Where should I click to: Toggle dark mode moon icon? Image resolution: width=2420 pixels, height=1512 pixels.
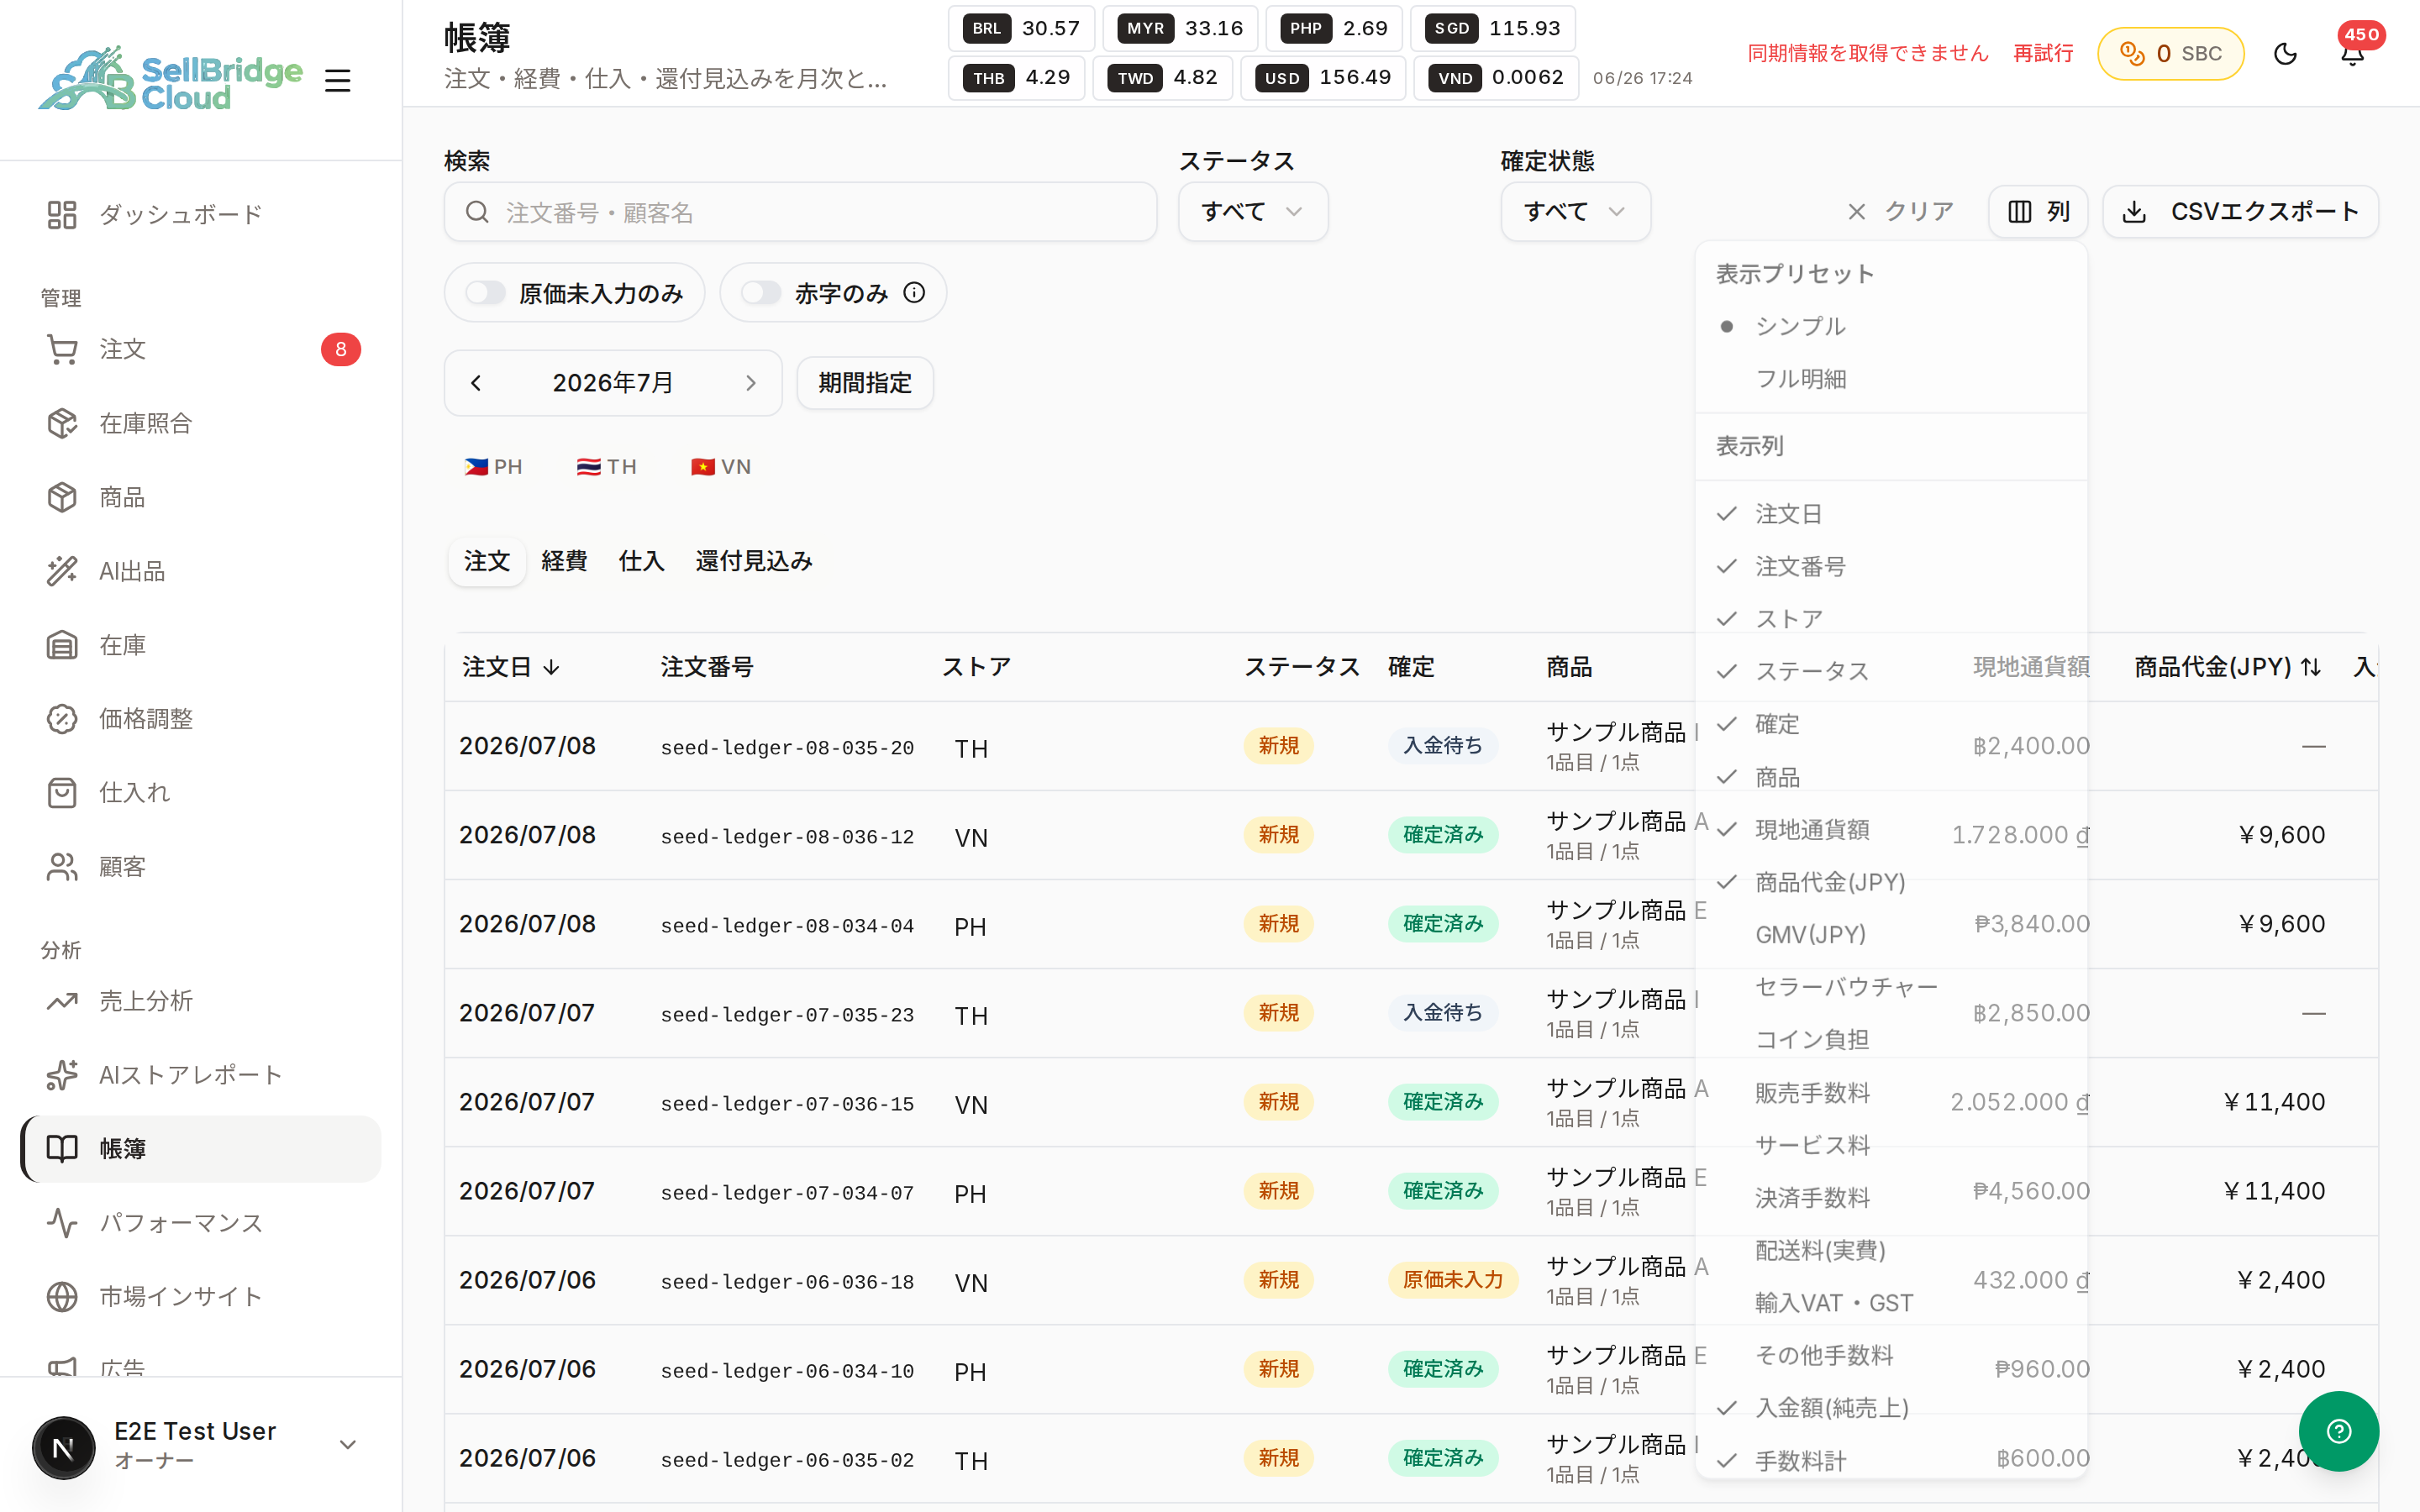tap(2285, 54)
